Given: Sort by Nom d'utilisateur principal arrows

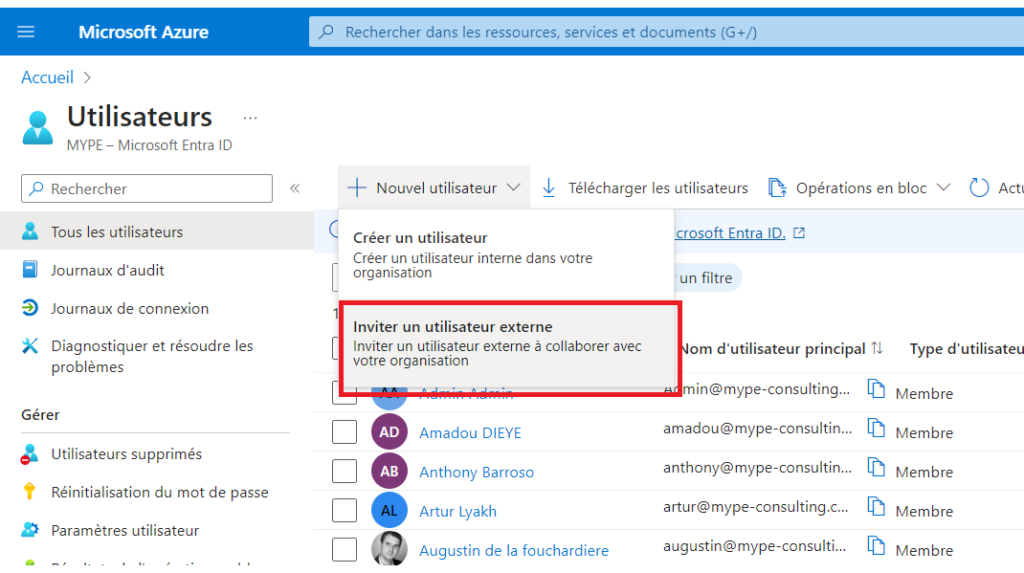Looking at the screenshot, I should pyautogui.click(x=877, y=348).
